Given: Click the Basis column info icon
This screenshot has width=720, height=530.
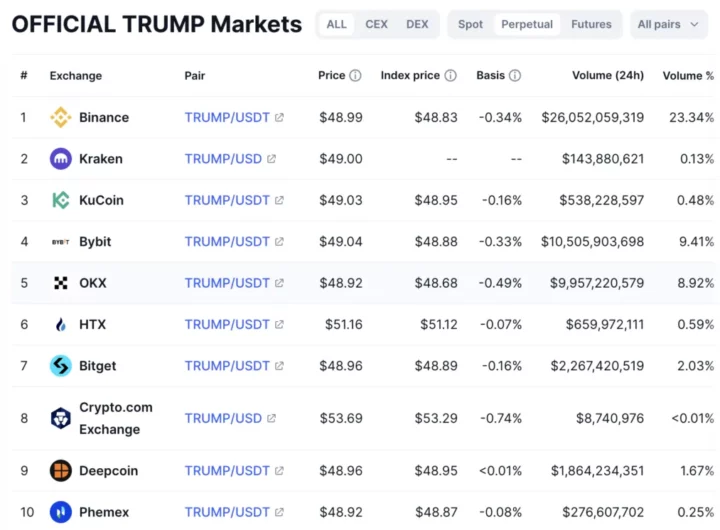Looking at the screenshot, I should pyautogui.click(x=515, y=75).
